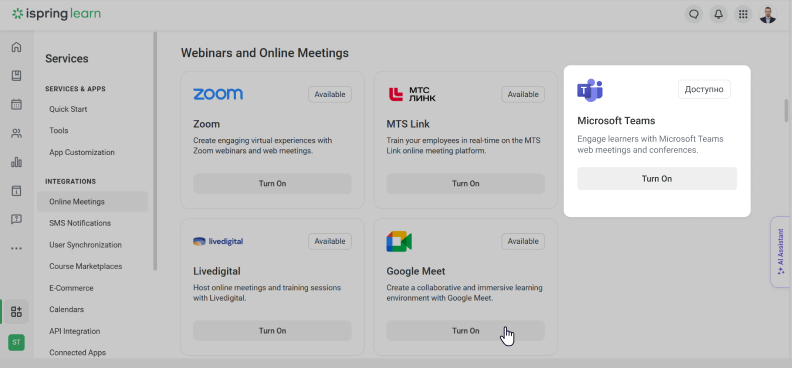Open the users icon in sidebar

[x=17, y=133]
